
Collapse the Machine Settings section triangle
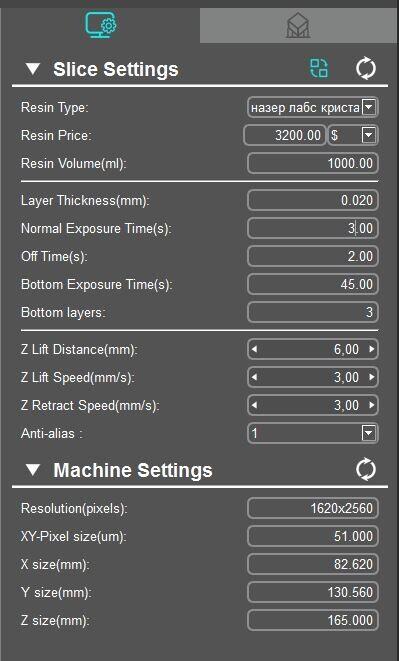[32, 470]
